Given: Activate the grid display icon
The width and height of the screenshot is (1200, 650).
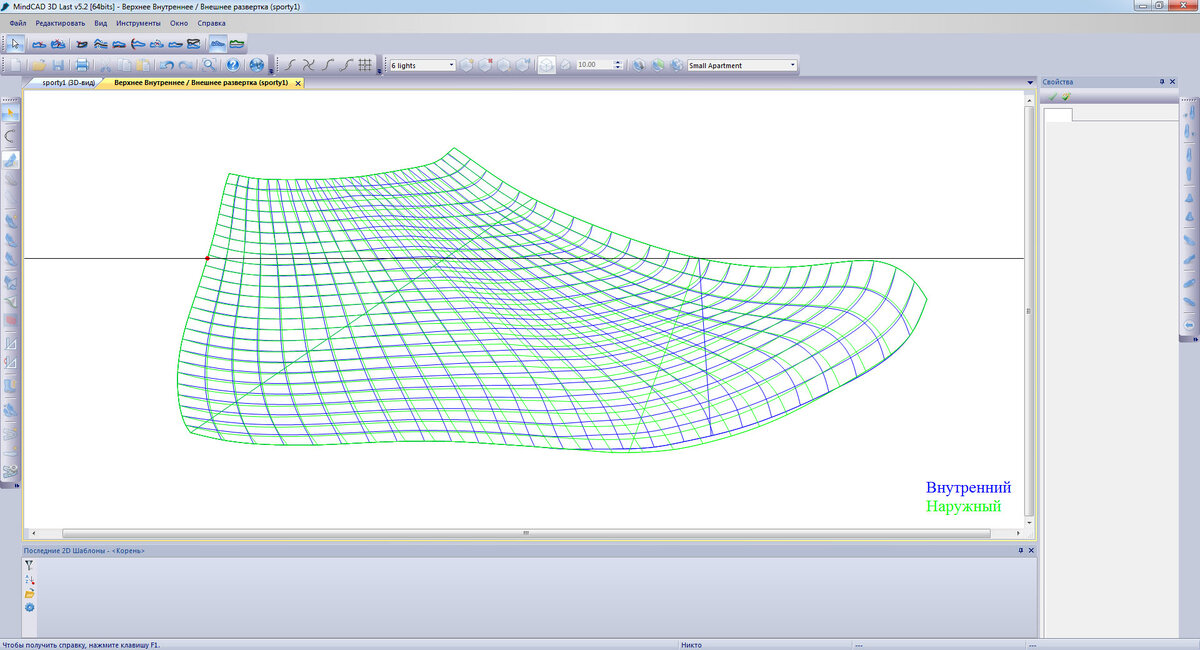Looking at the screenshot, I should coord(363,63).
